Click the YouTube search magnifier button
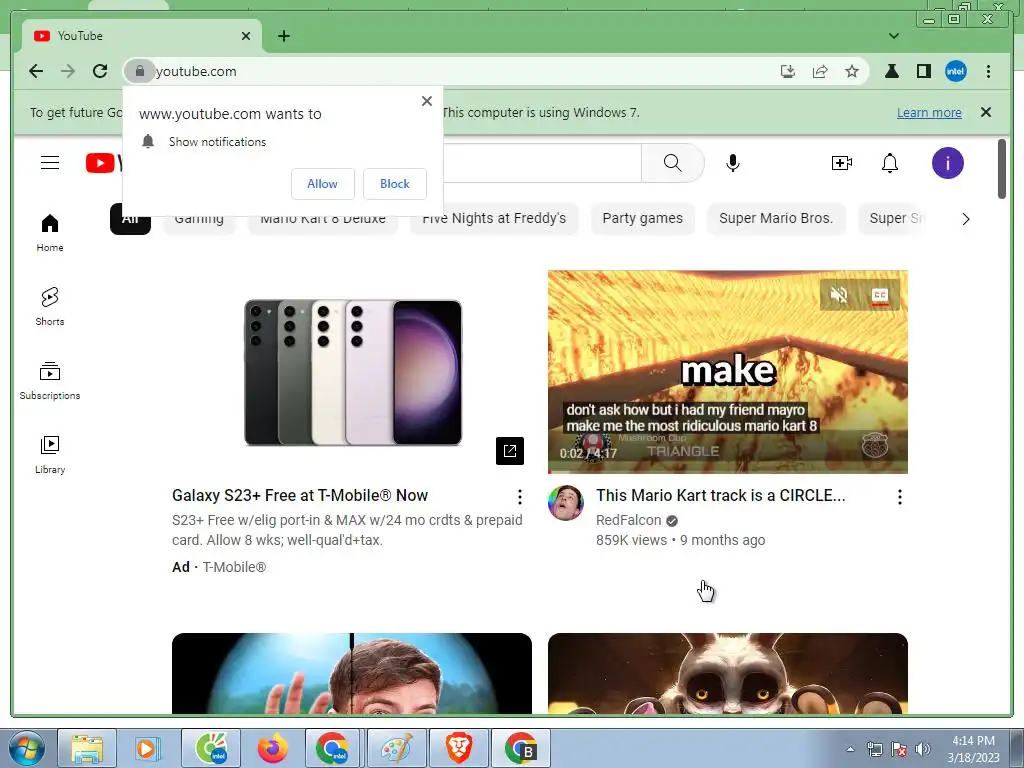This screenshot has width=1024, height=768. point(673,163)
